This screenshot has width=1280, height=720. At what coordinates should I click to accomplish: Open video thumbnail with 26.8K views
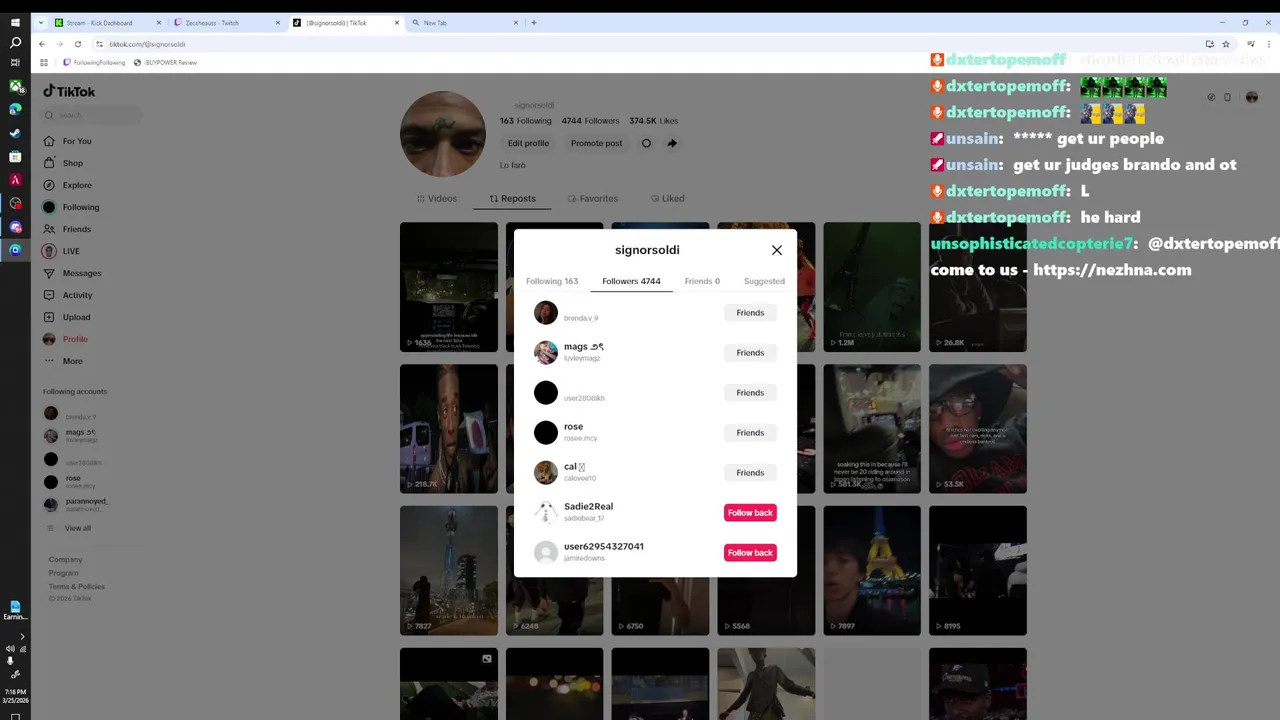coord(977,287)
